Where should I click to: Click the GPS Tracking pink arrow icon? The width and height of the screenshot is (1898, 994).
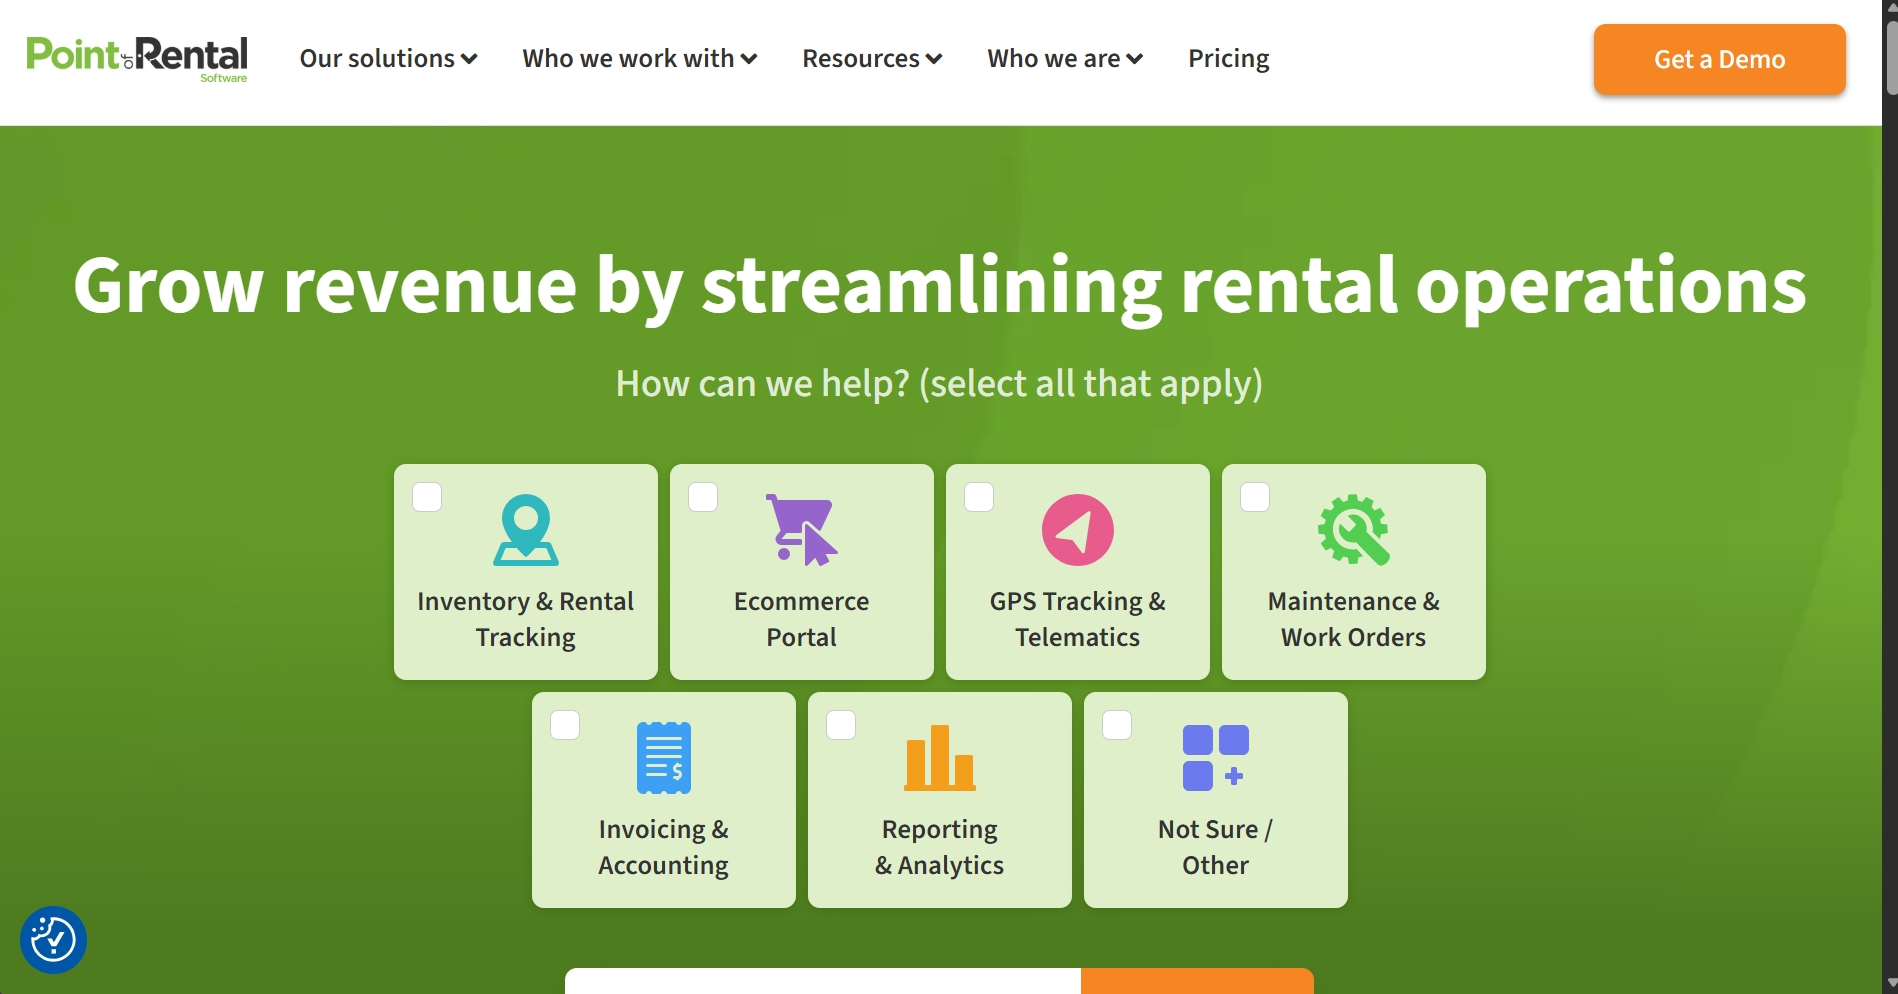point(1078,530)
